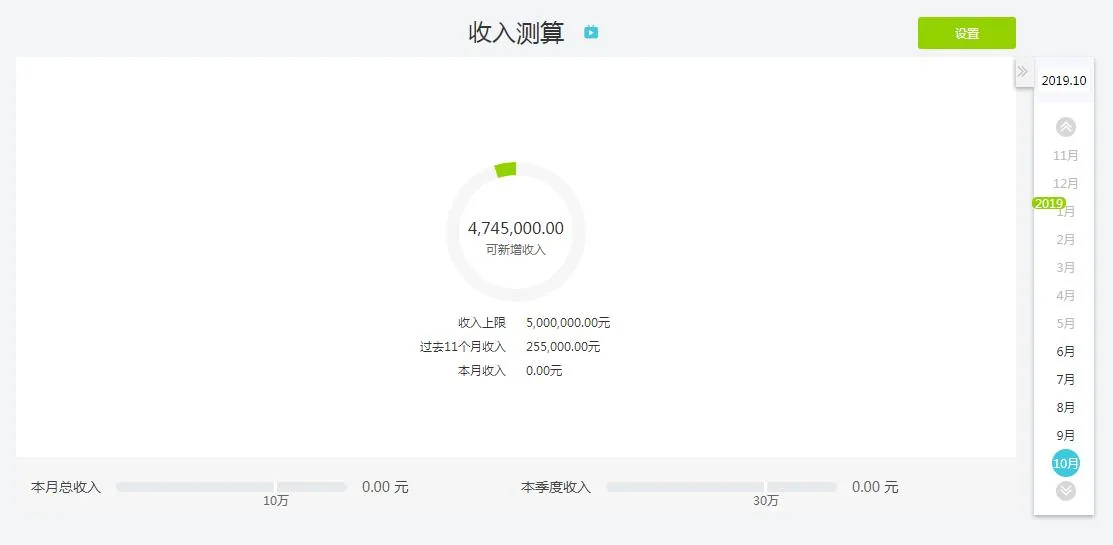The image size is (1113, 545).
Task: Click the 收入测算 page title
Action: click(516, 33)
